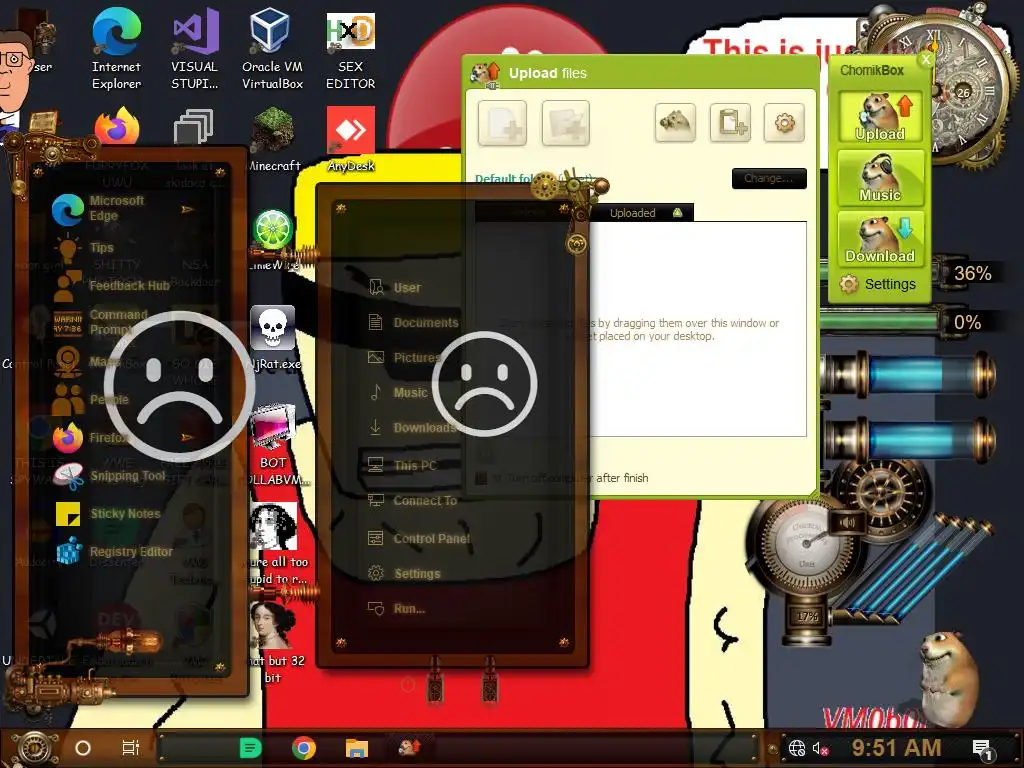This screenshot has width=1024, height=768.
Task: Open the notification center icon in system tray
Action: 982,748
